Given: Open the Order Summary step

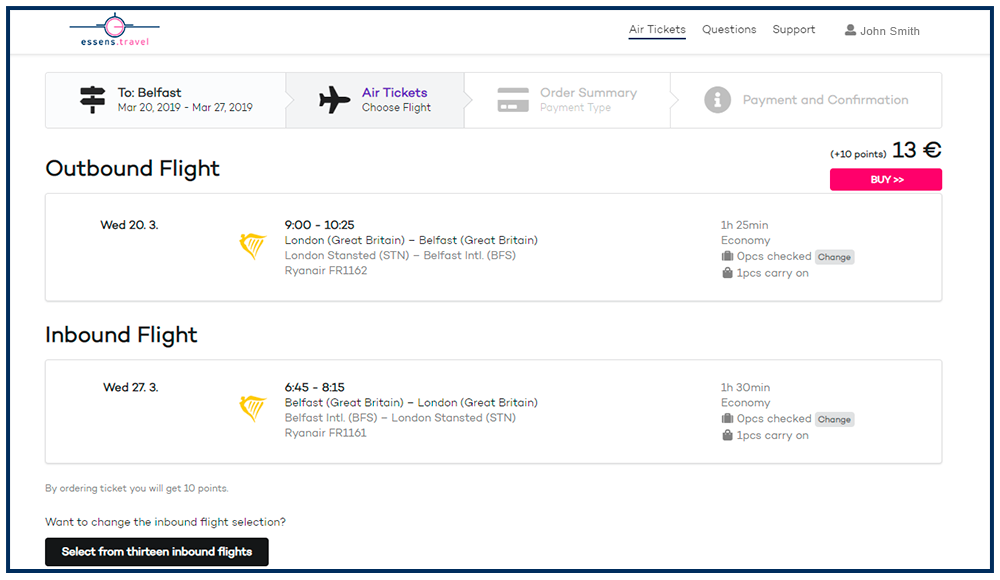Looking at the screenshot, I should click(567, 100).
